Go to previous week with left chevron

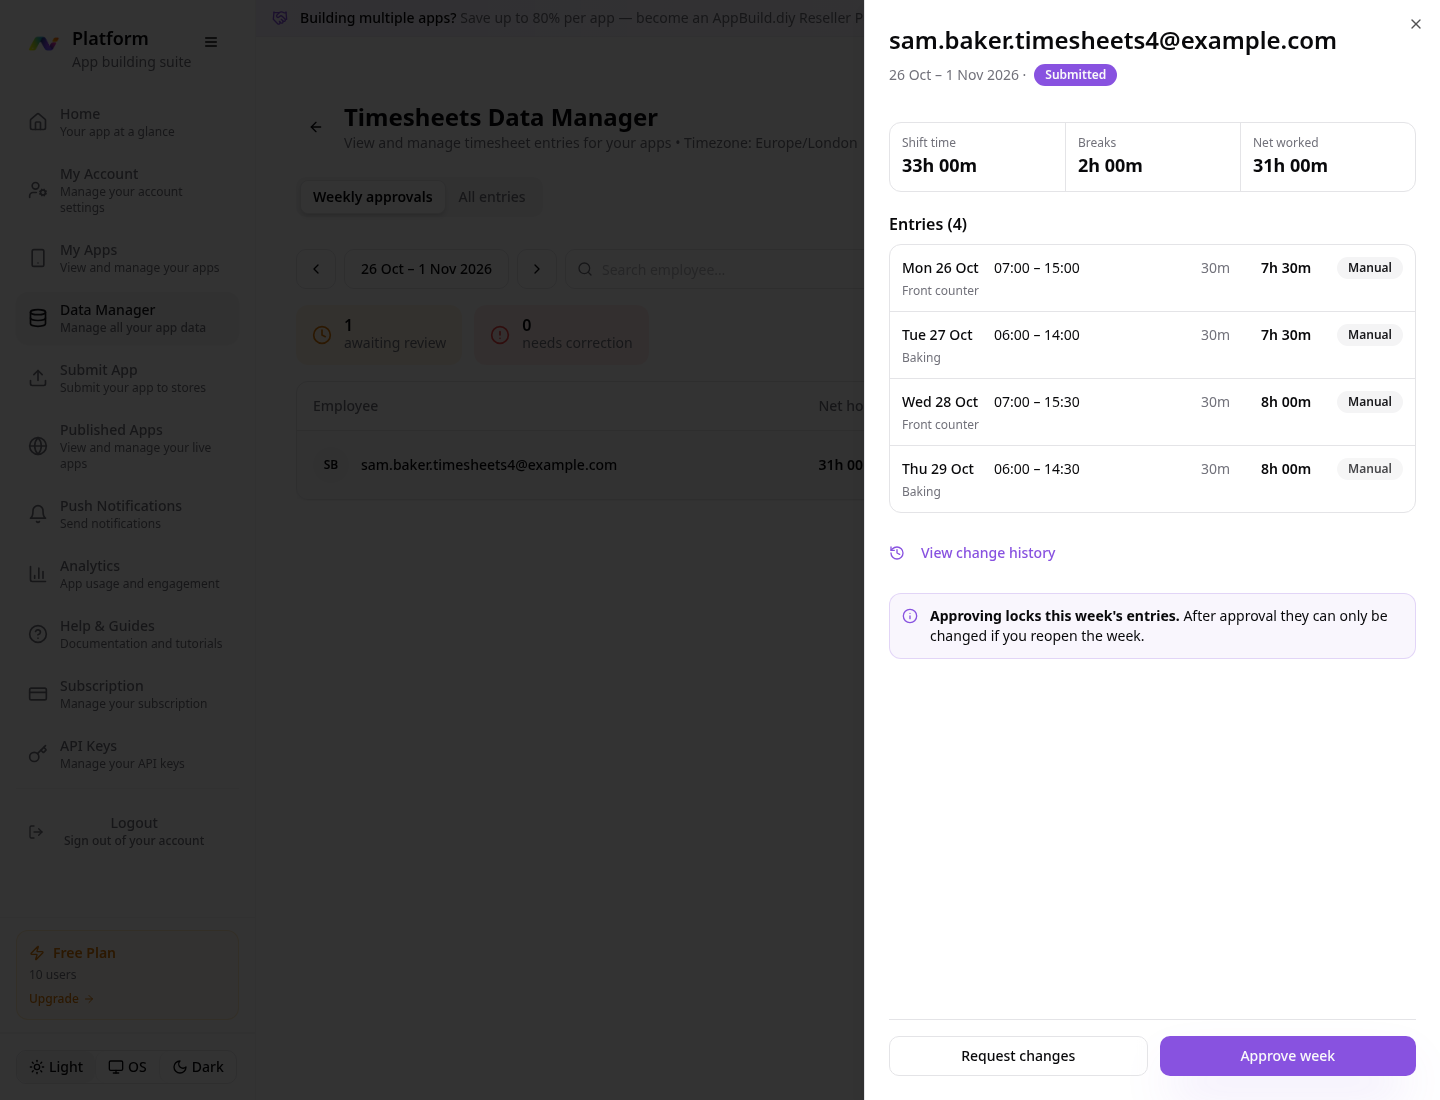coord(316,269)
